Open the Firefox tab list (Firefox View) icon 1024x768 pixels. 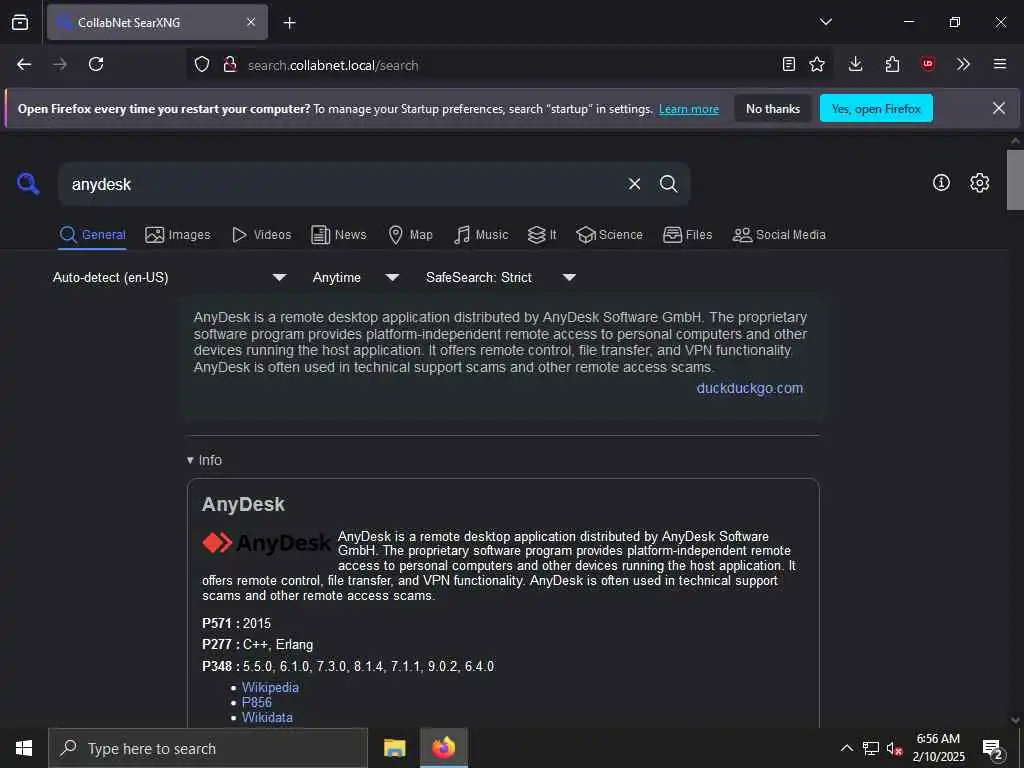pyautogui.click(x=20, y=22)
